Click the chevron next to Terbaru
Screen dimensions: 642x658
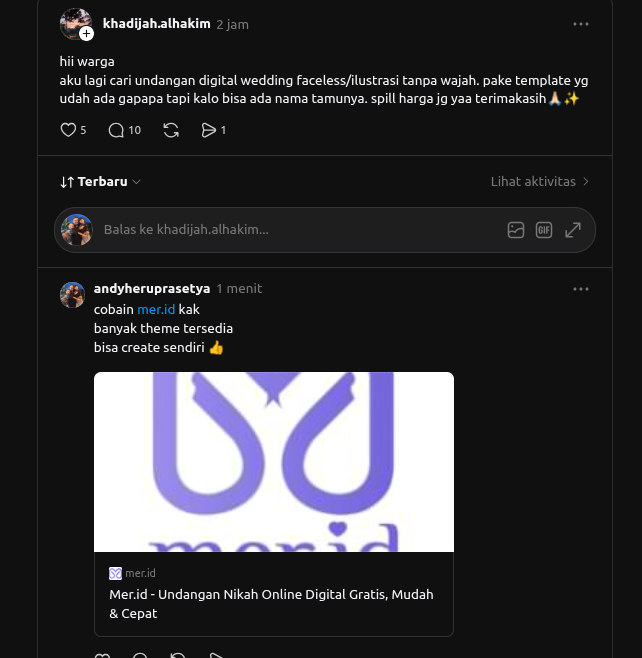coord(136,182)
